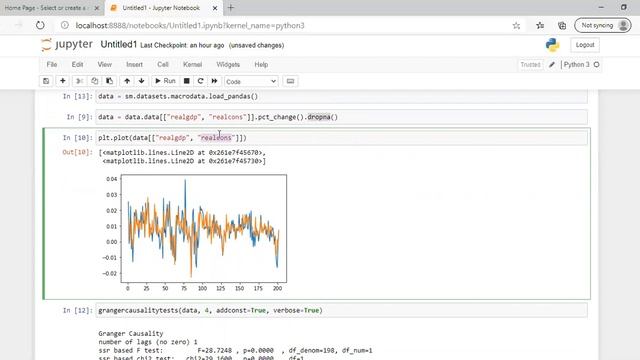The width and height of the screenshot is (640, 360).
Task: Add this page to favorites star icon
Action: pyautogui.click(x=516, y=25)
